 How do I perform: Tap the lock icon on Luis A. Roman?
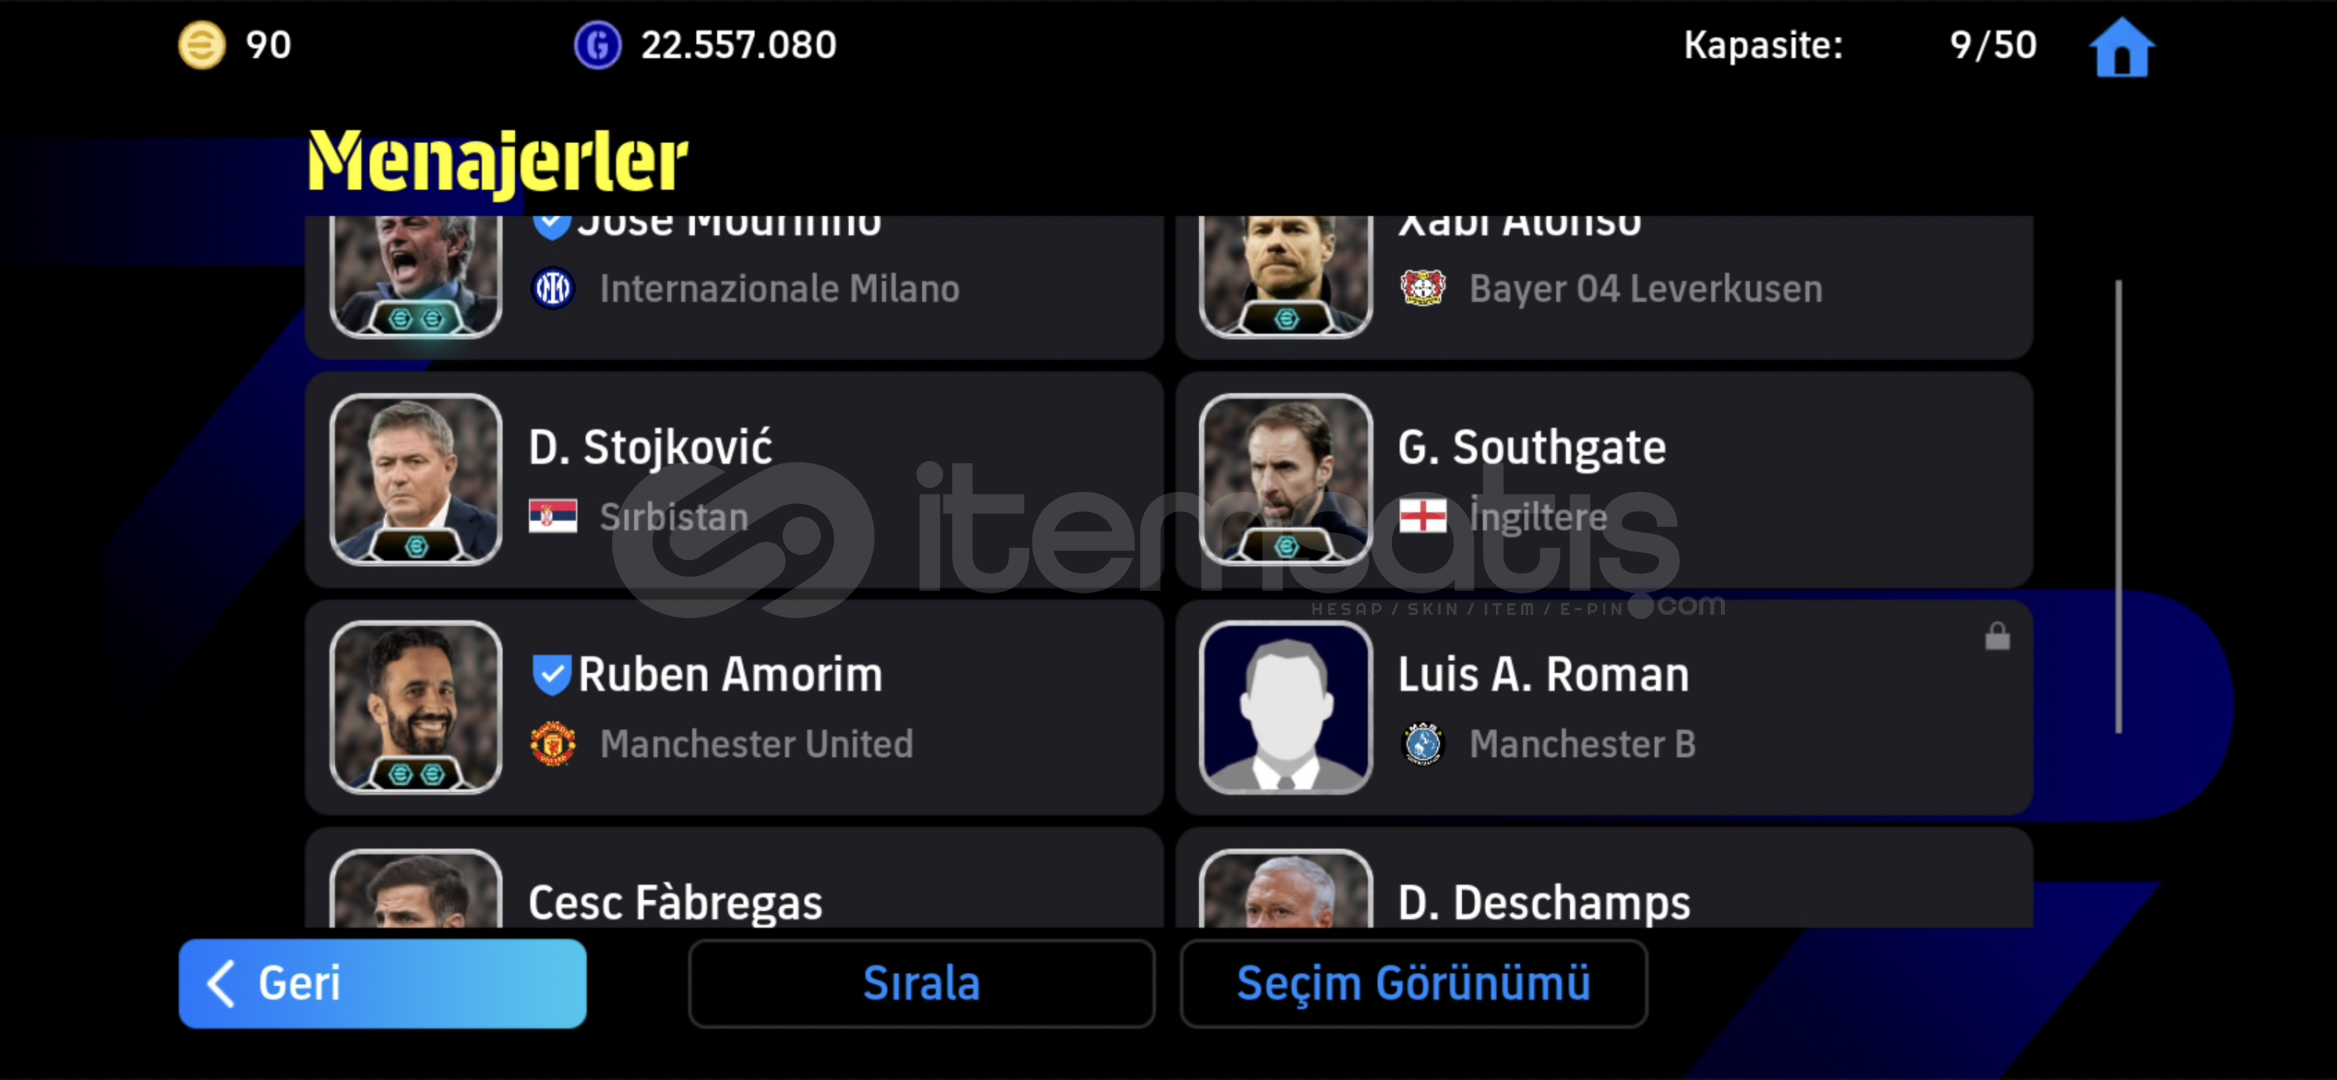1997,636
